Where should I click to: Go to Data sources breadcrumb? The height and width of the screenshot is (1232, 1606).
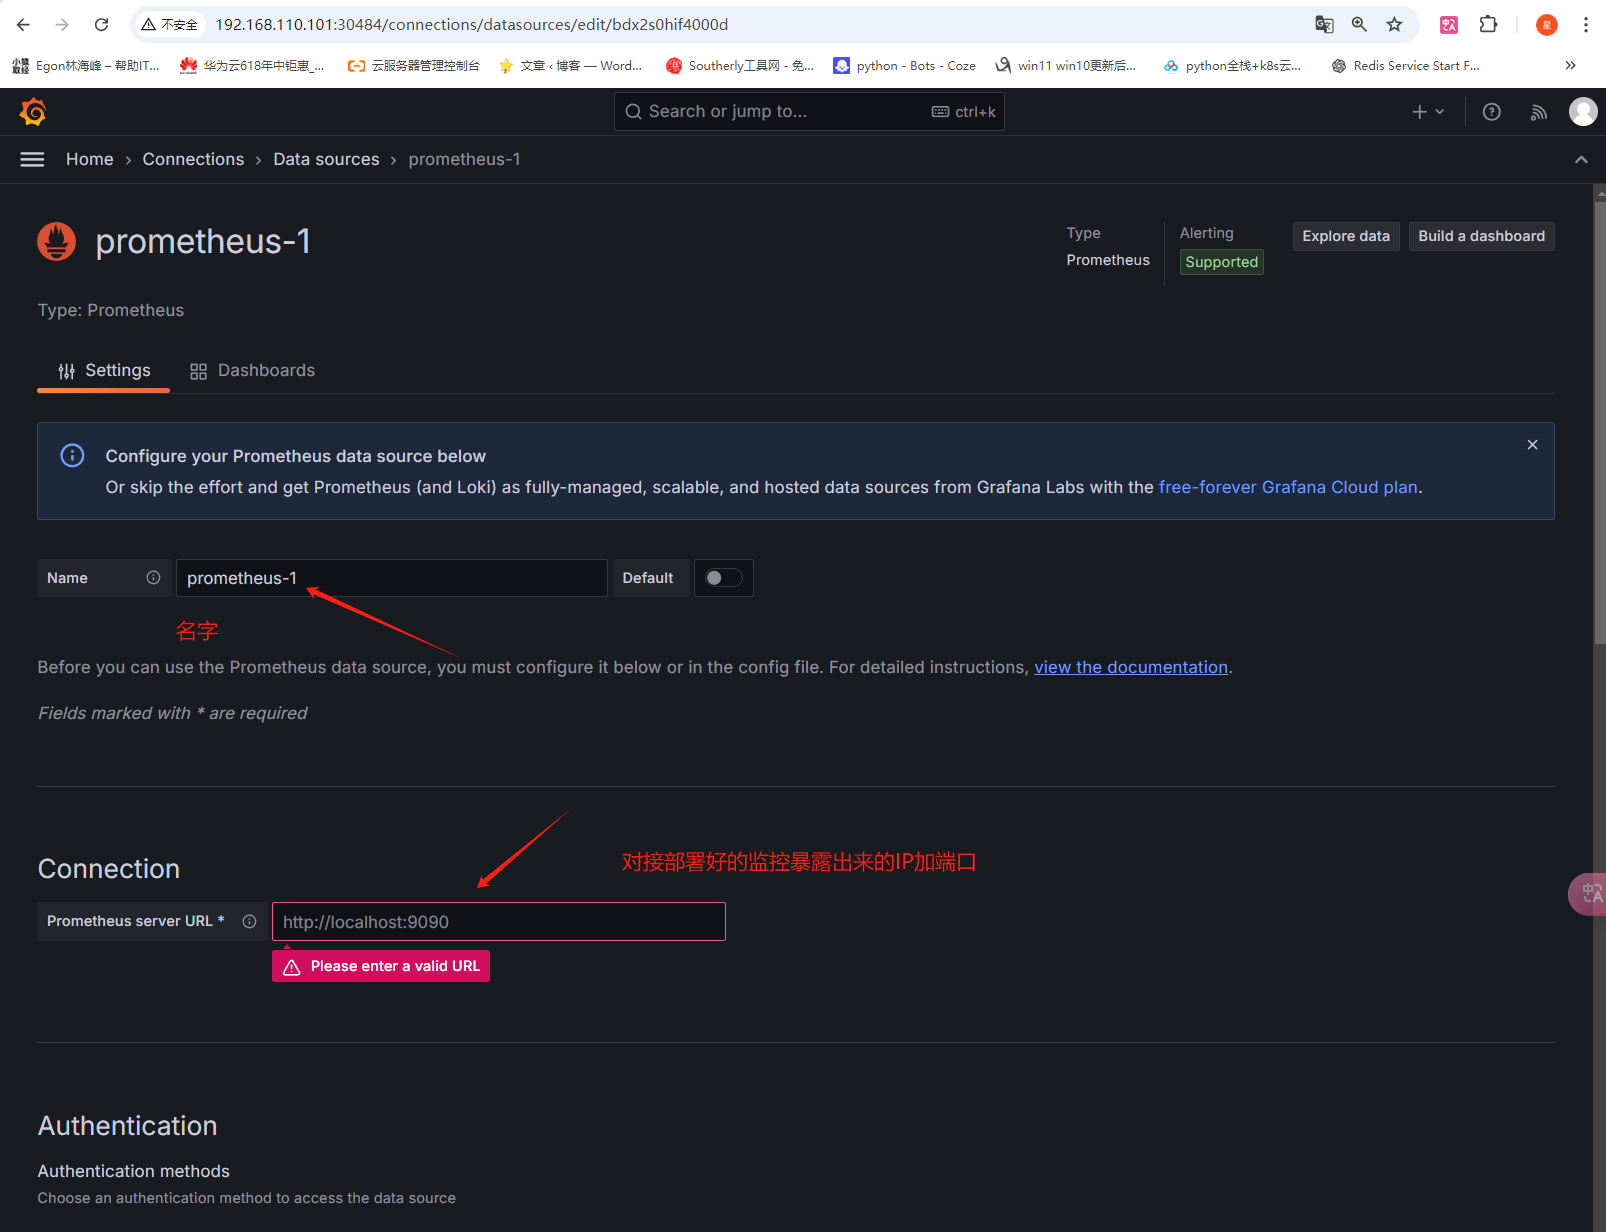(x=326, y=160)
